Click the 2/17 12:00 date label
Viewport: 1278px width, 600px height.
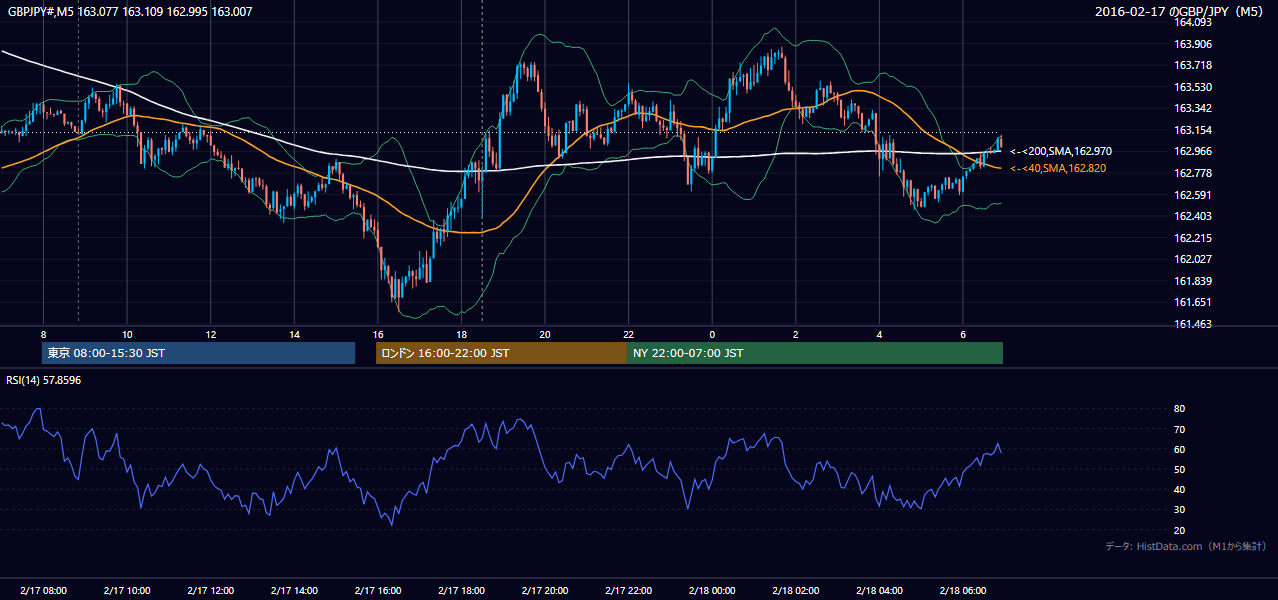click(210, 591)
